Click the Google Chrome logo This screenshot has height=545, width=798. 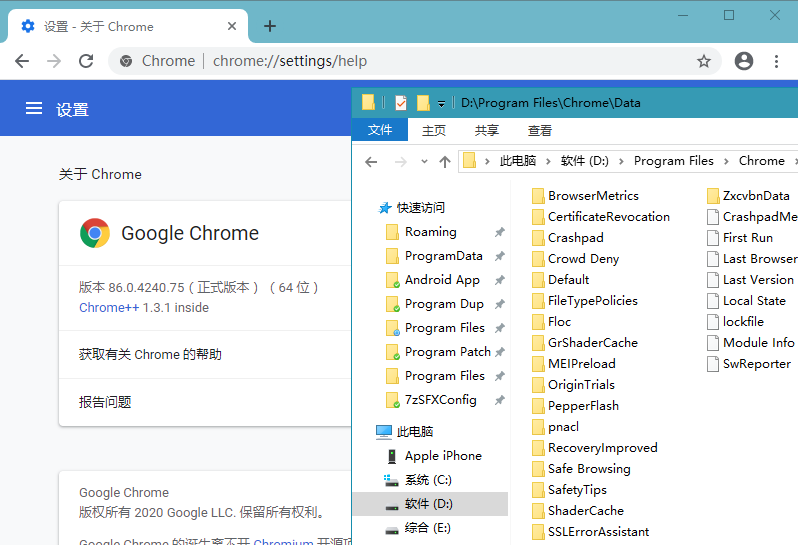click(95, 233)
